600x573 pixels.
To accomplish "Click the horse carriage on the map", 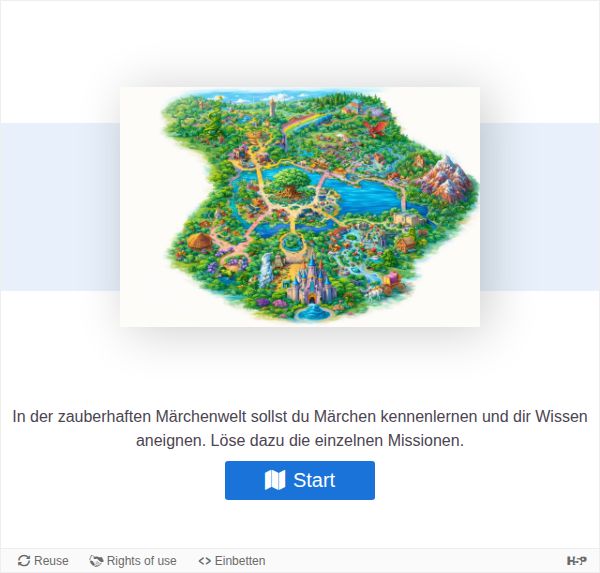I will click(x=384, y=286).
